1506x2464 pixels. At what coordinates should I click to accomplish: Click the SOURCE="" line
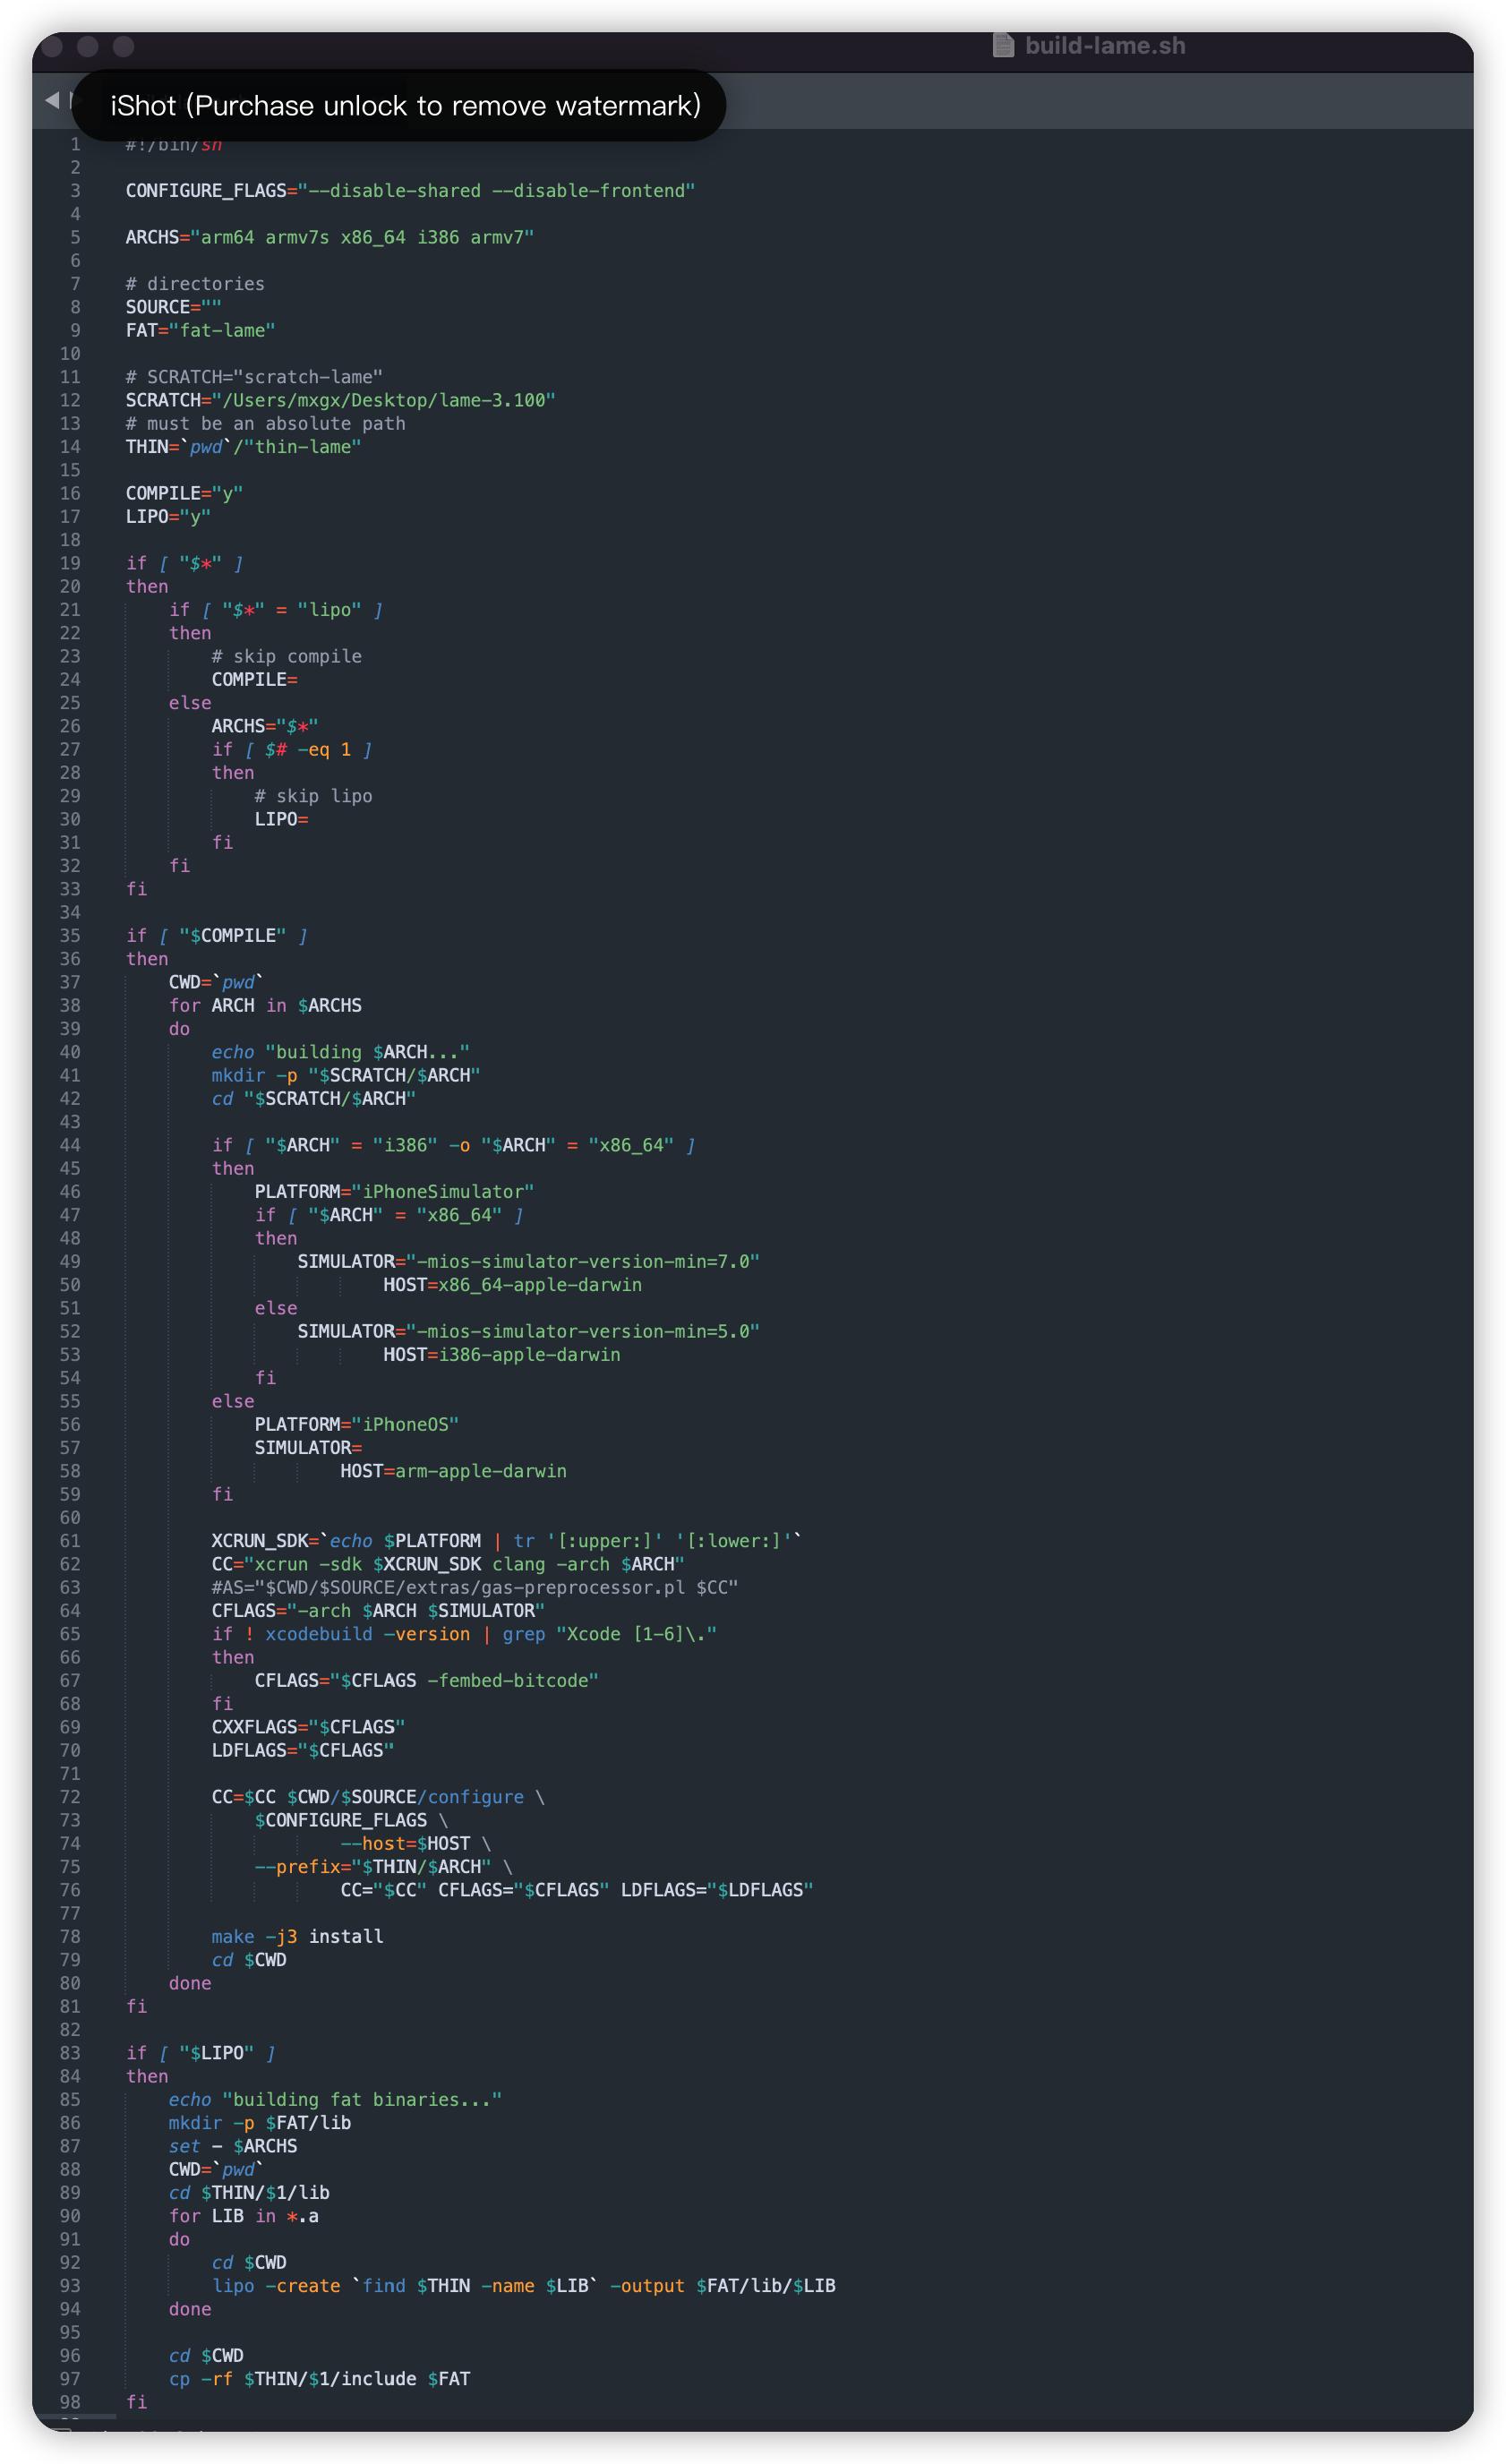173,307
